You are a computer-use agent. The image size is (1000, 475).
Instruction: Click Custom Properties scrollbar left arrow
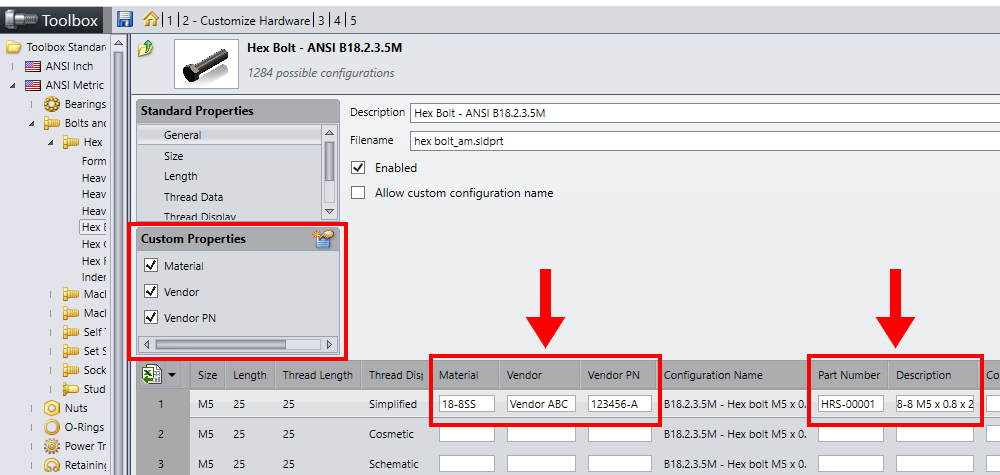point(146,344)
